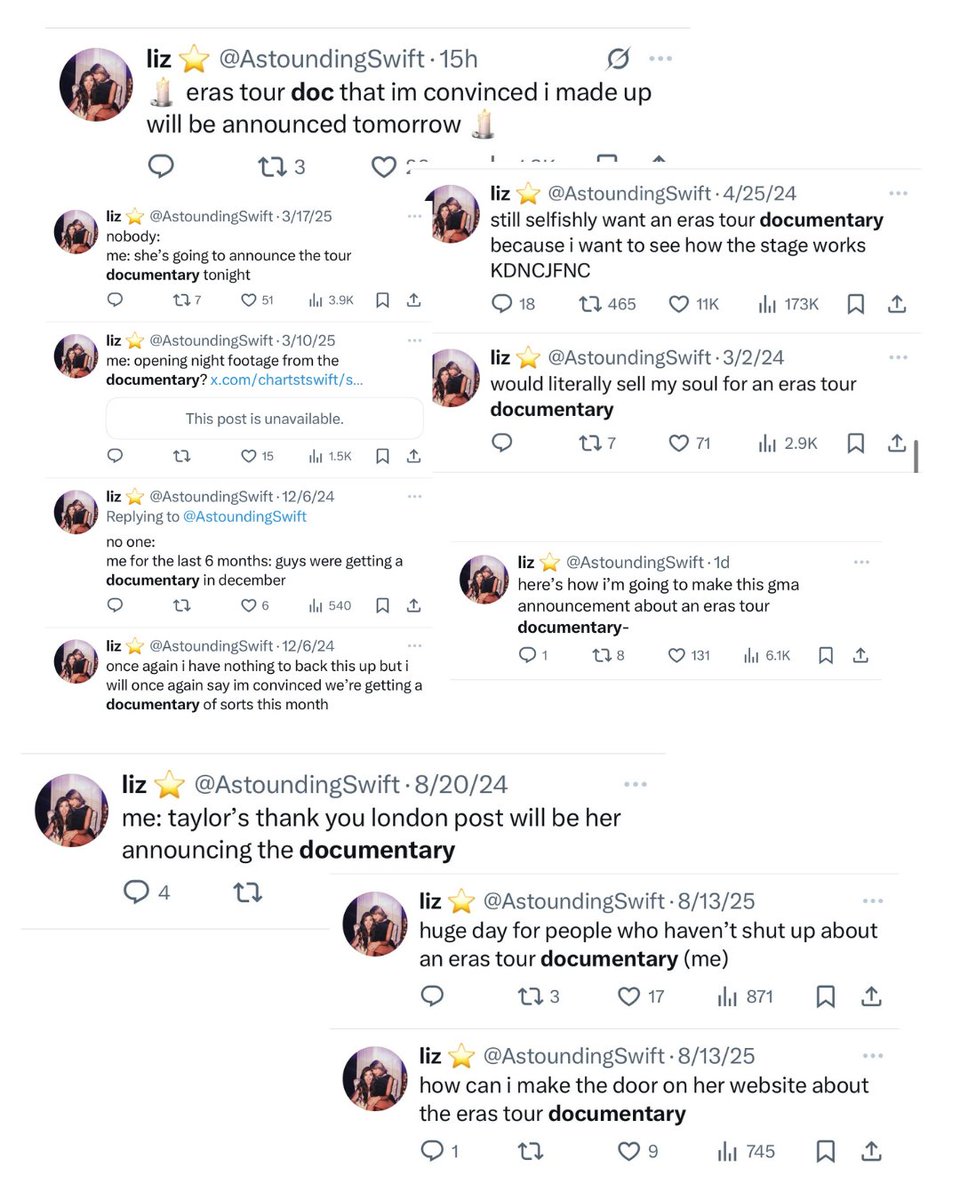Open the x.com/chartstswift link

pos(286,380)
